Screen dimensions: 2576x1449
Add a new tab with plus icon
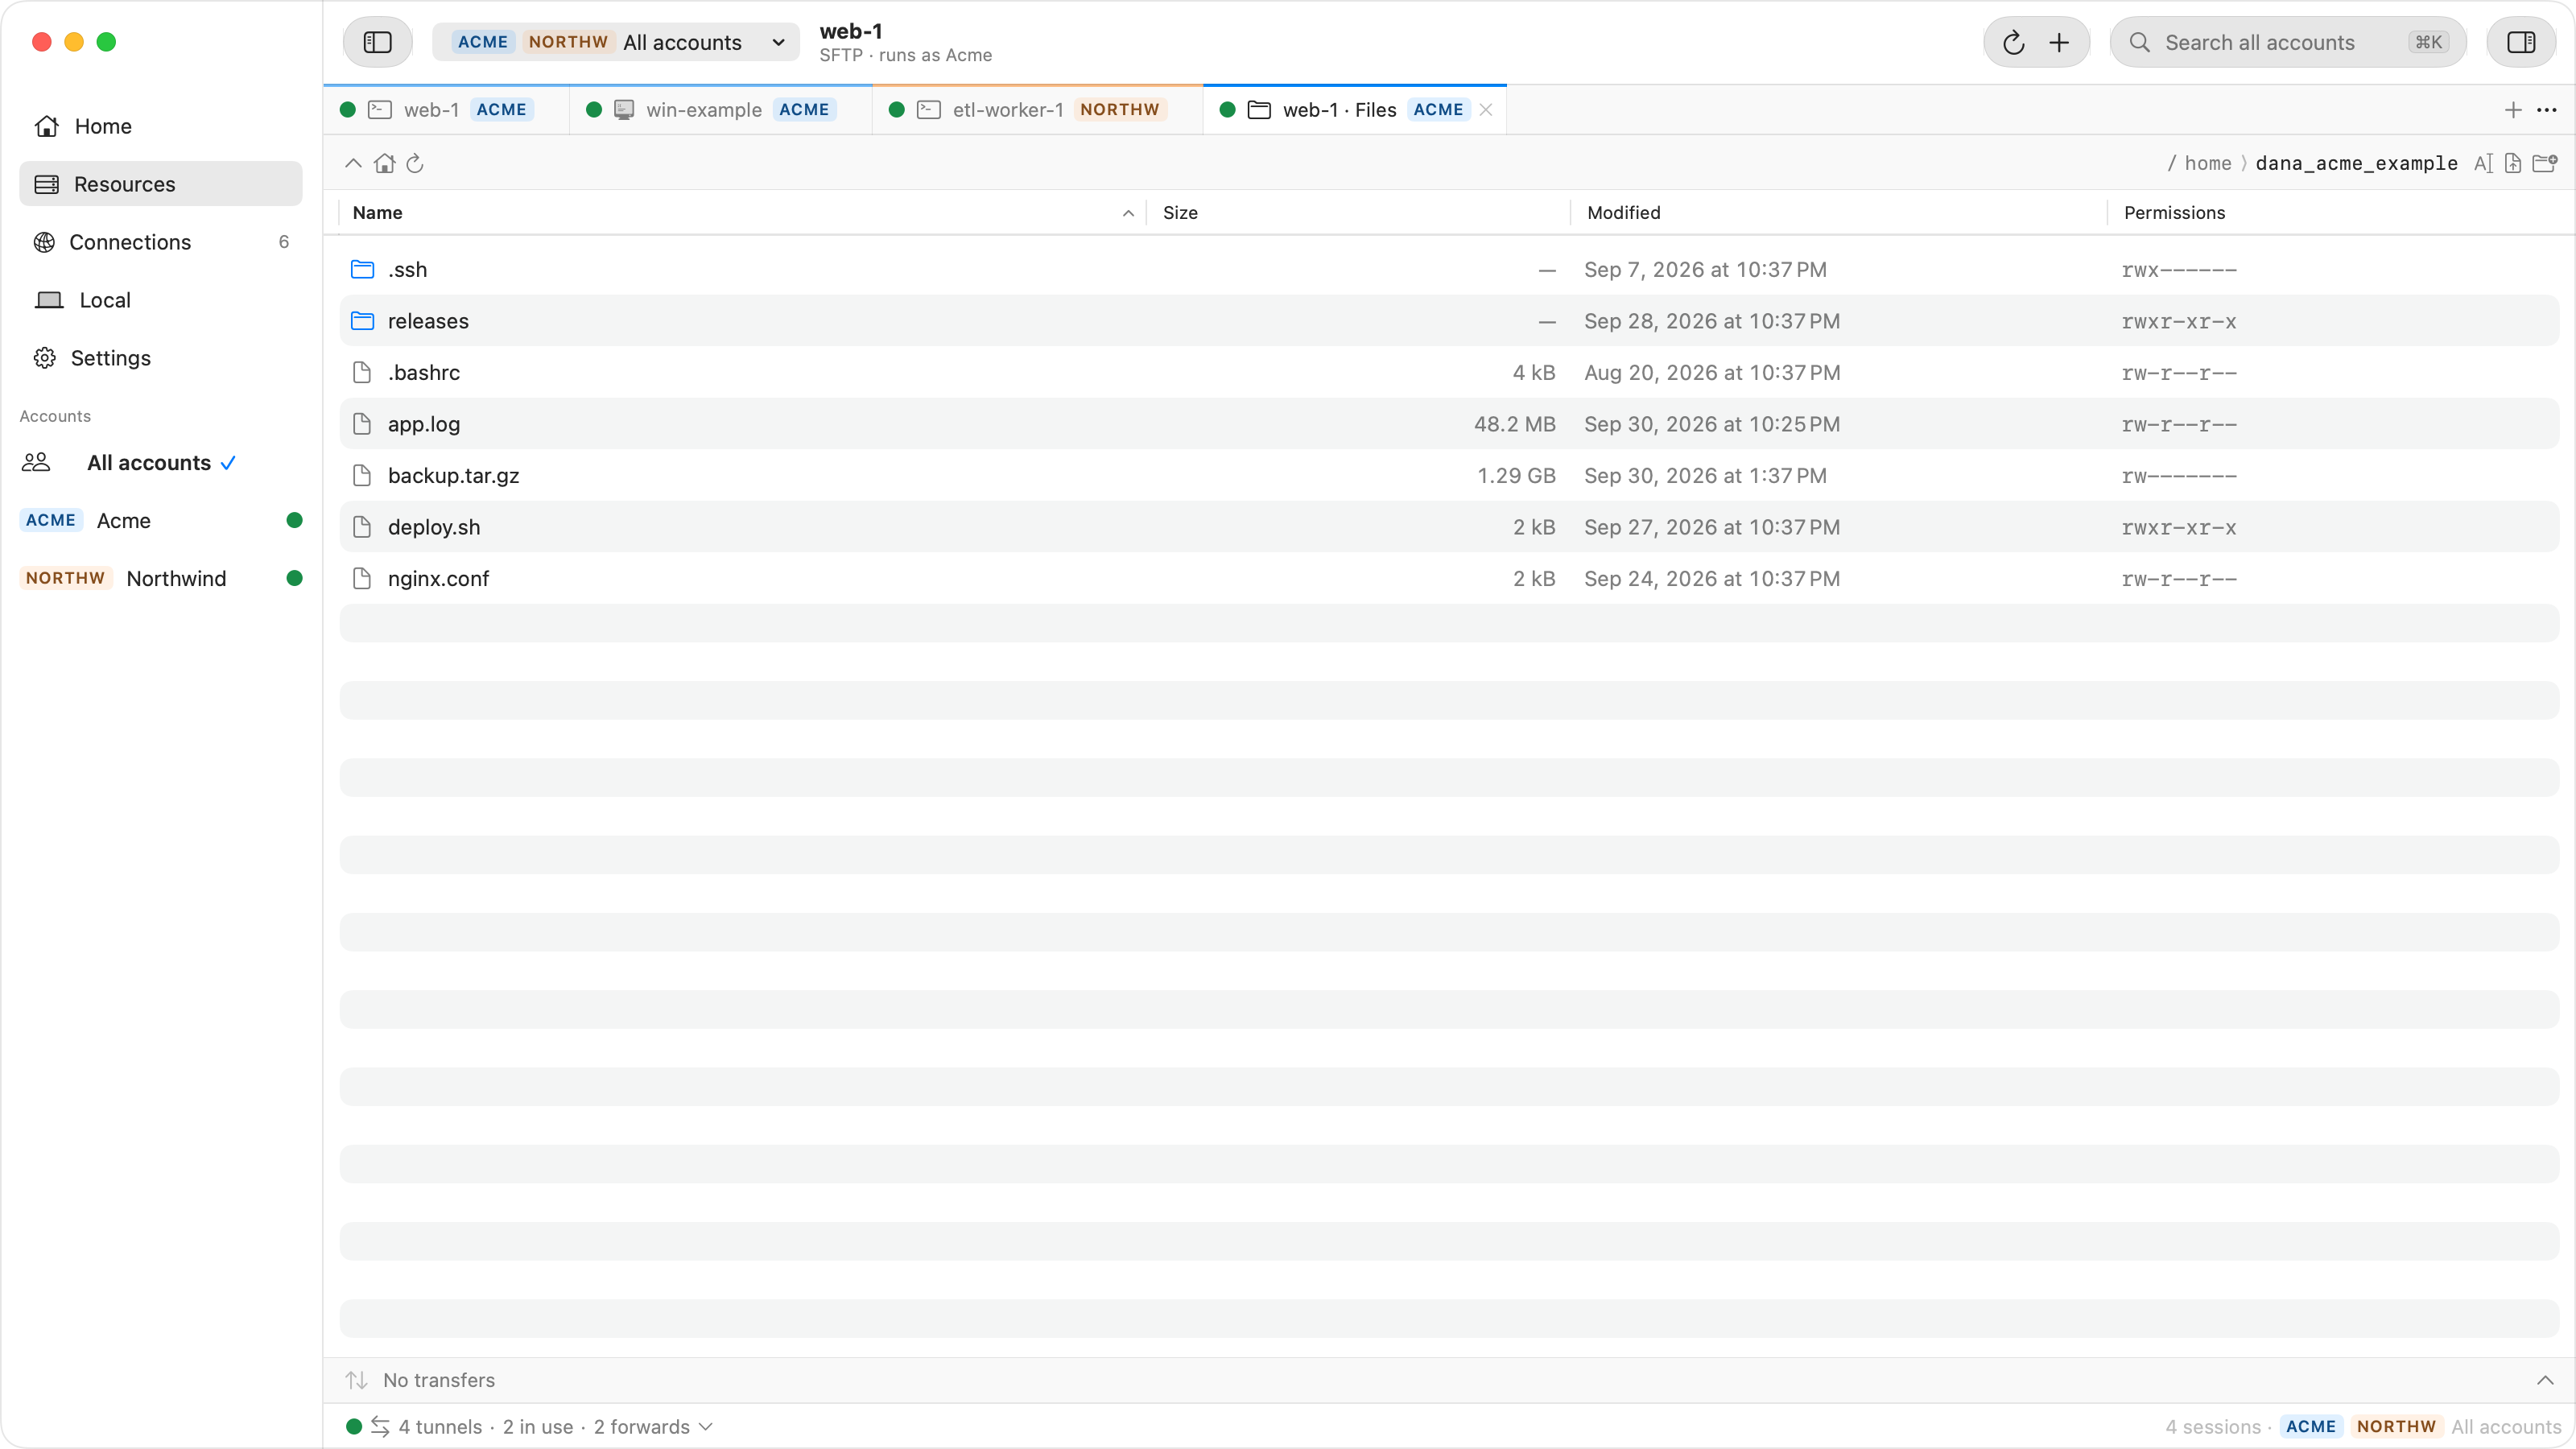(x=2513, y=110)
